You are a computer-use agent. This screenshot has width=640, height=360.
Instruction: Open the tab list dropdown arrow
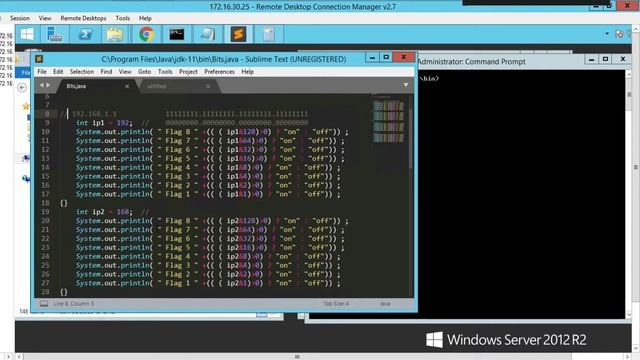click(x=405, y=85)
